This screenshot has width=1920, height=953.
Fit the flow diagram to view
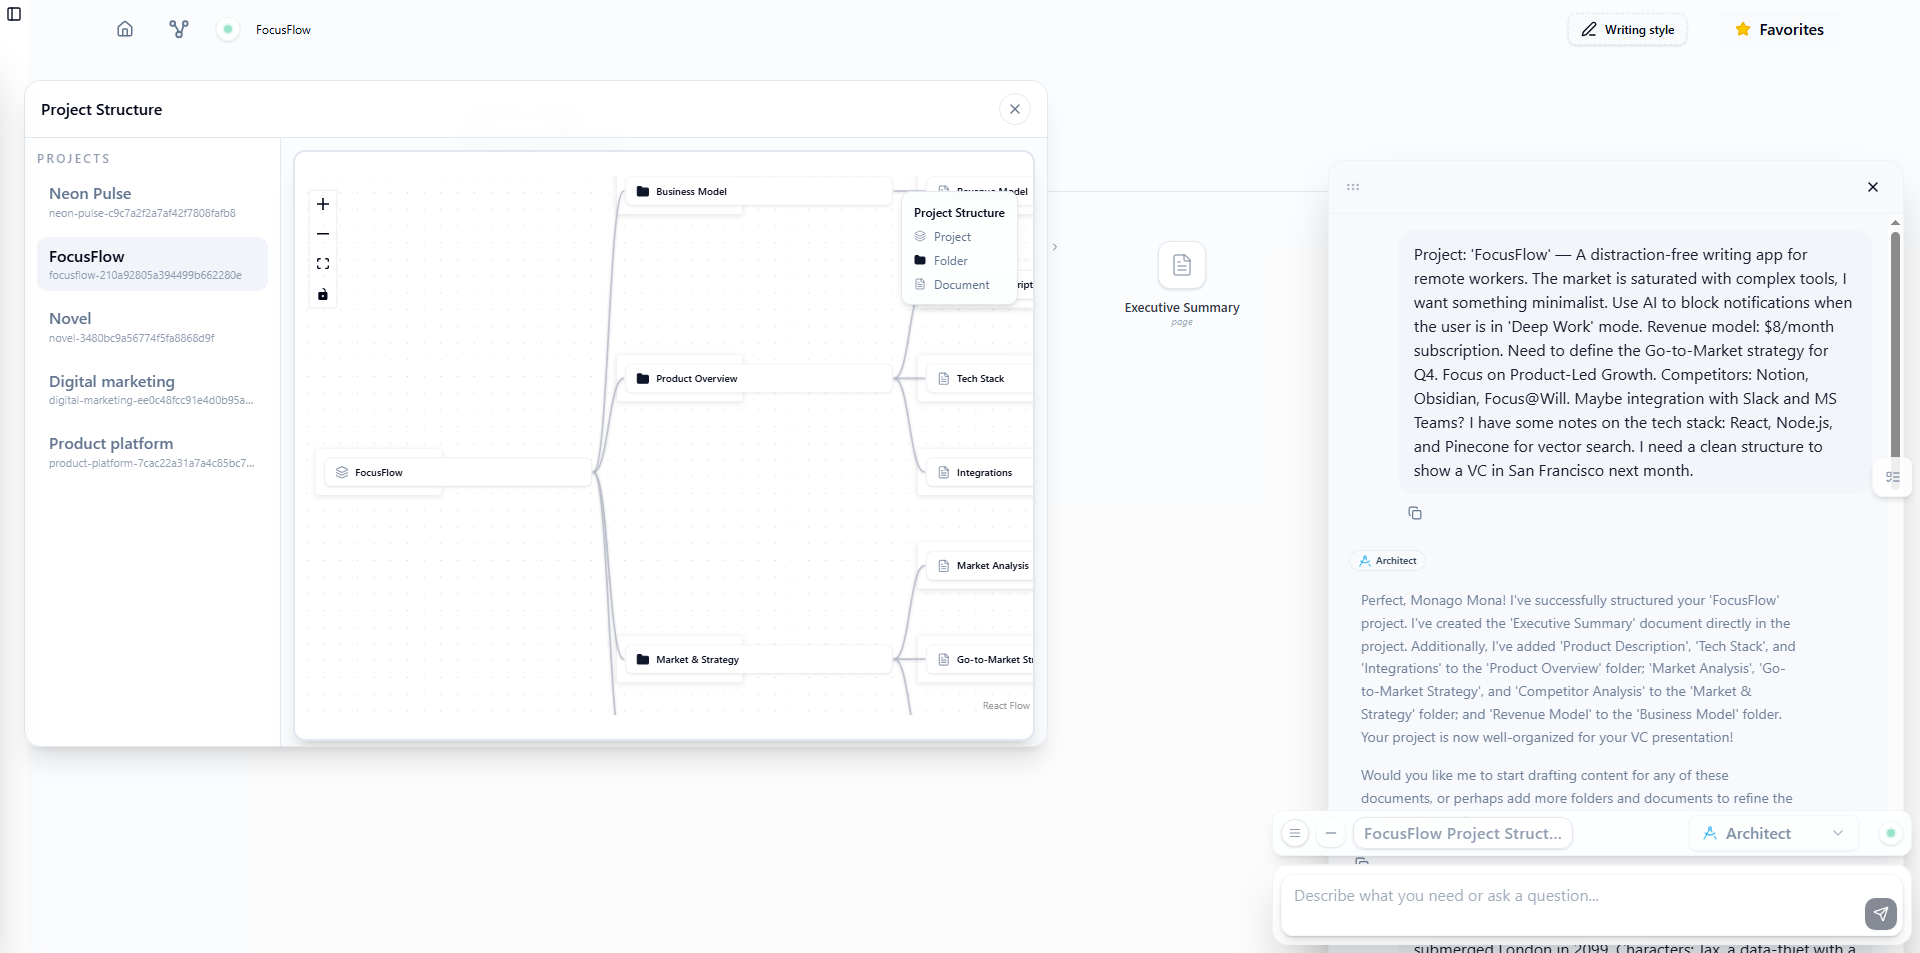tap(323, 264)
